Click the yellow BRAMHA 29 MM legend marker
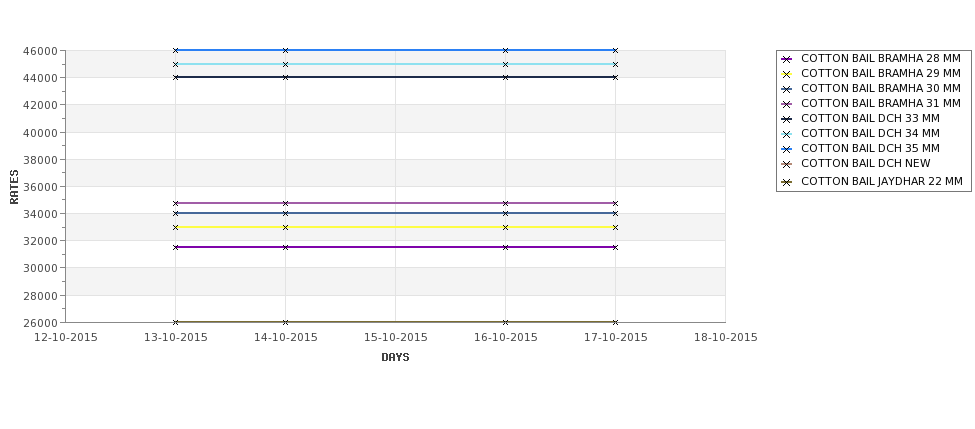Image resolution: width=975 pixels, height=429 pixels. pyautogui.click(x=786, y=74)
